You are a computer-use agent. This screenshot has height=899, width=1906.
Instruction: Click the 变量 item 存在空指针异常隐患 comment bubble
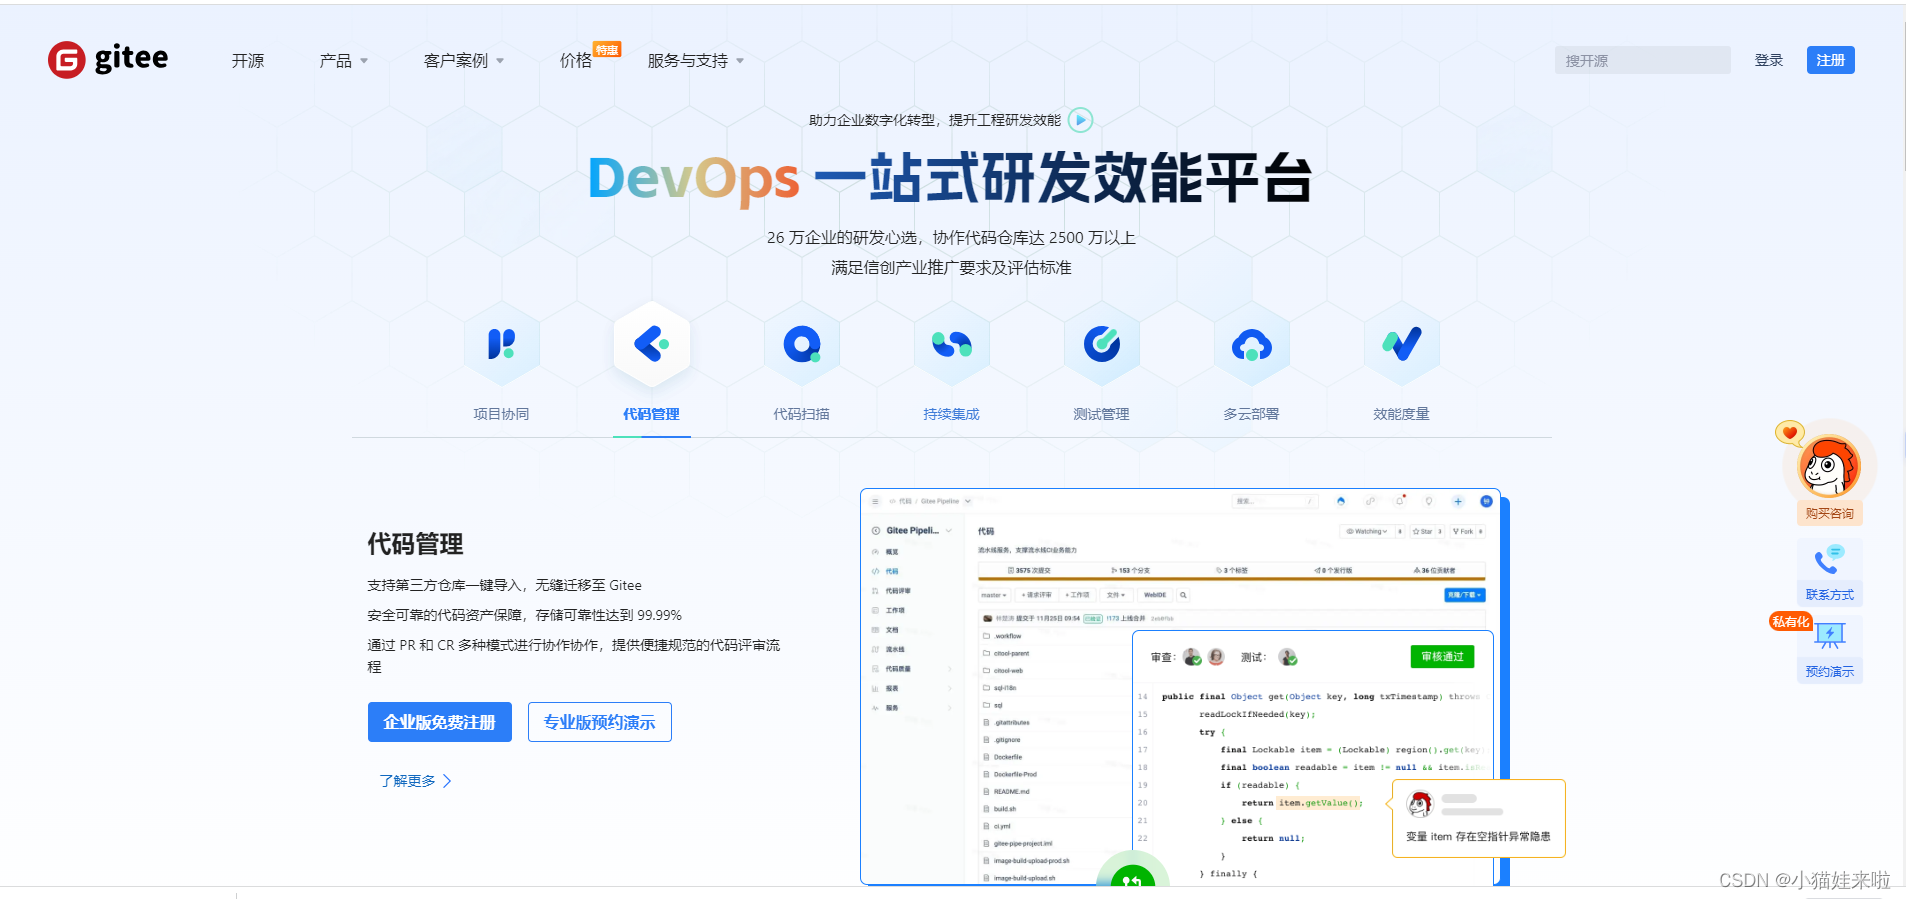click(1479, 818)
